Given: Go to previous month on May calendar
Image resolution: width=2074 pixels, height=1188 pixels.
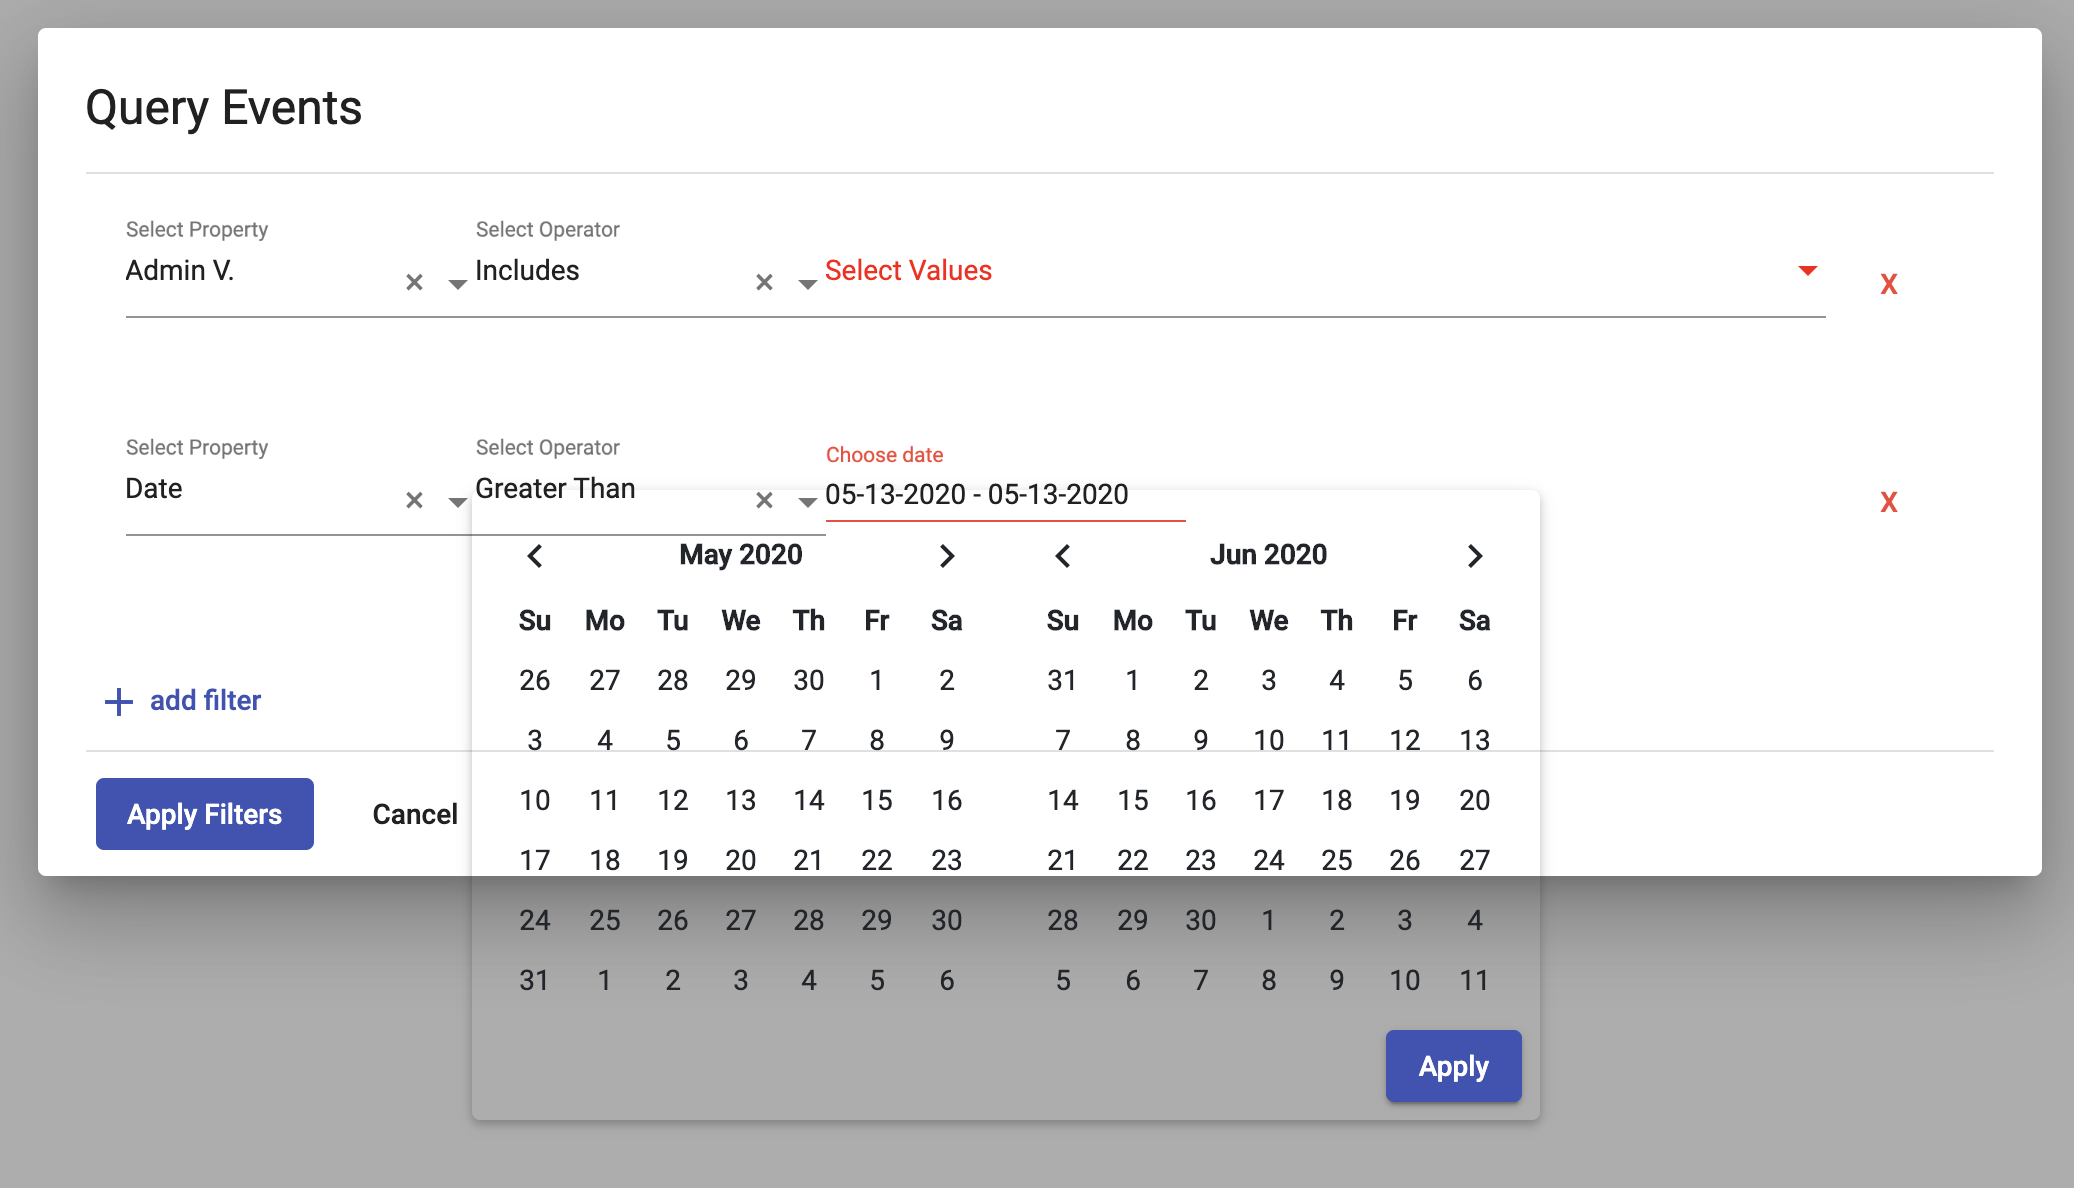Looking at the screenshot, I should (535, 556).
